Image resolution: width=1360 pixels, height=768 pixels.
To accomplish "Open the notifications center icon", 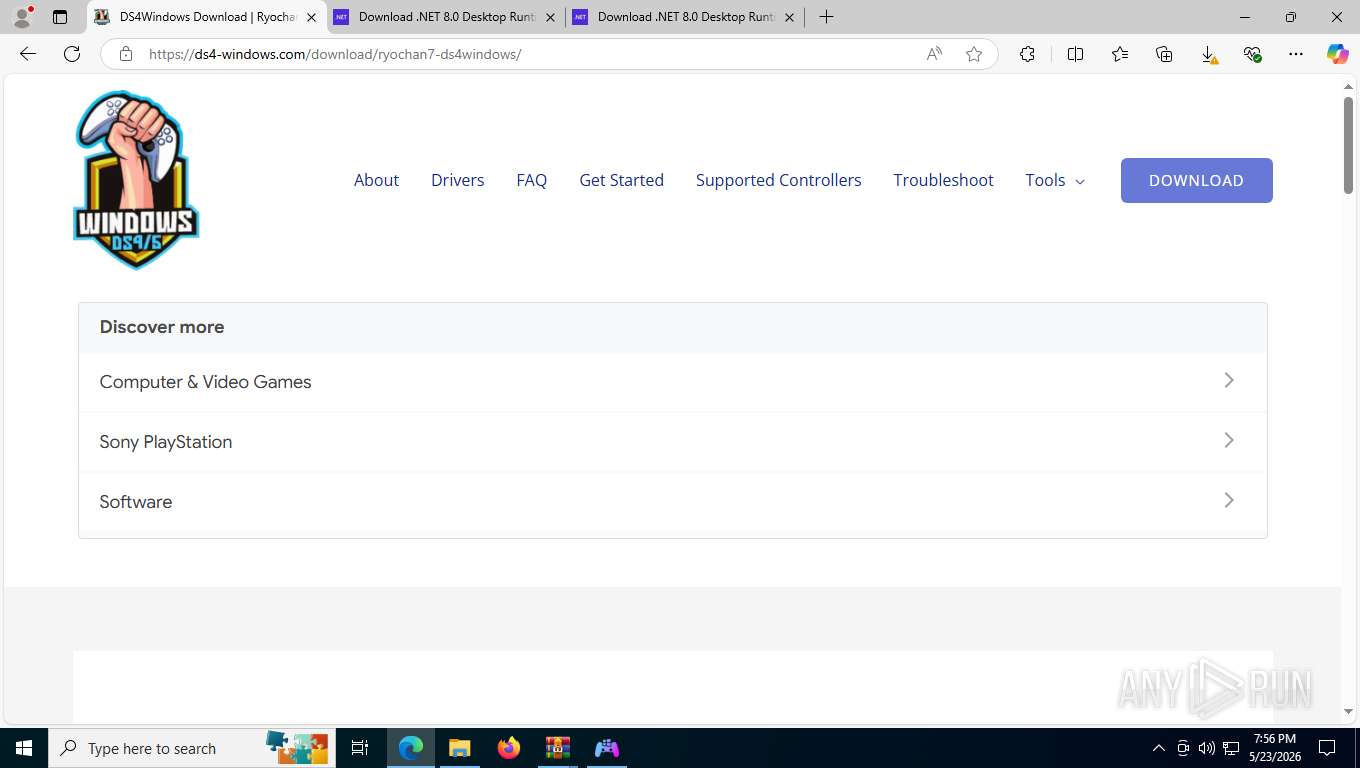I will click(x=1327, y=748).
